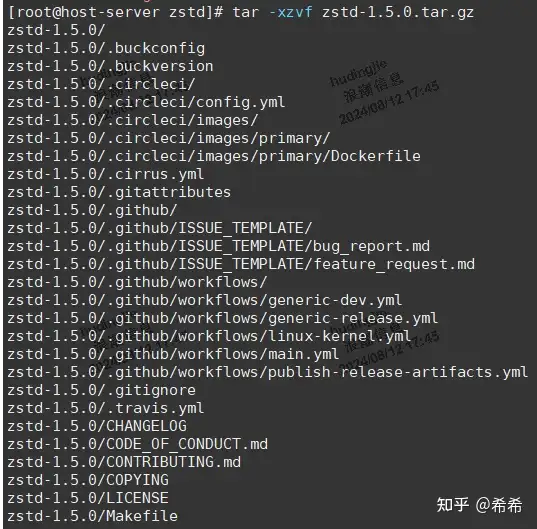Select the .travis.yml line
Viewport: 537px width, 529px height.
(105, 408)
